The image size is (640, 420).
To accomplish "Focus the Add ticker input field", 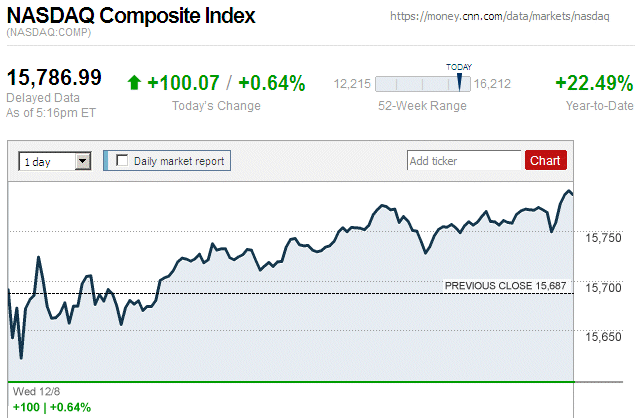I will point(464,160).
